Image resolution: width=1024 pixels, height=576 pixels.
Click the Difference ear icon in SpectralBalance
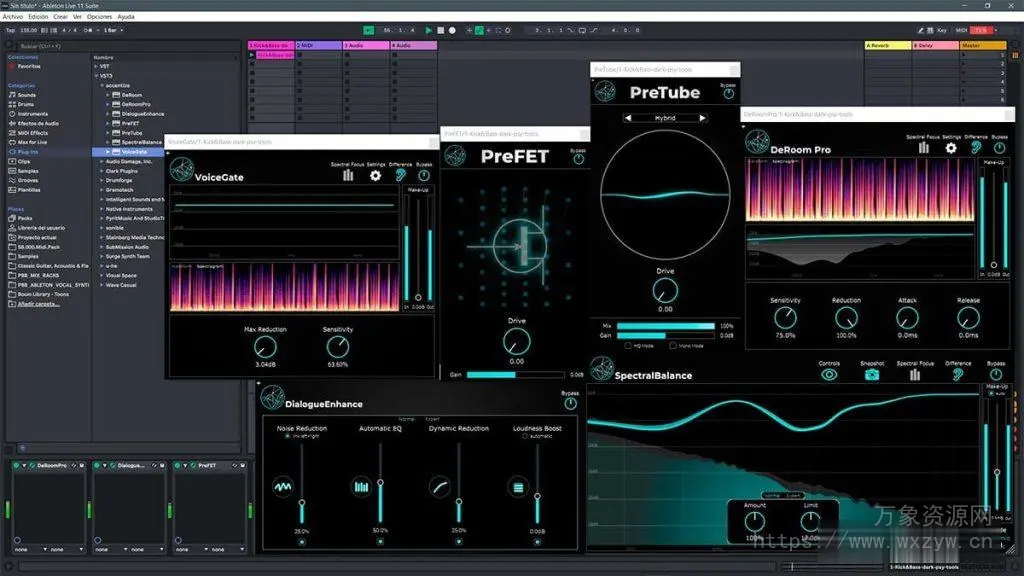958,373
